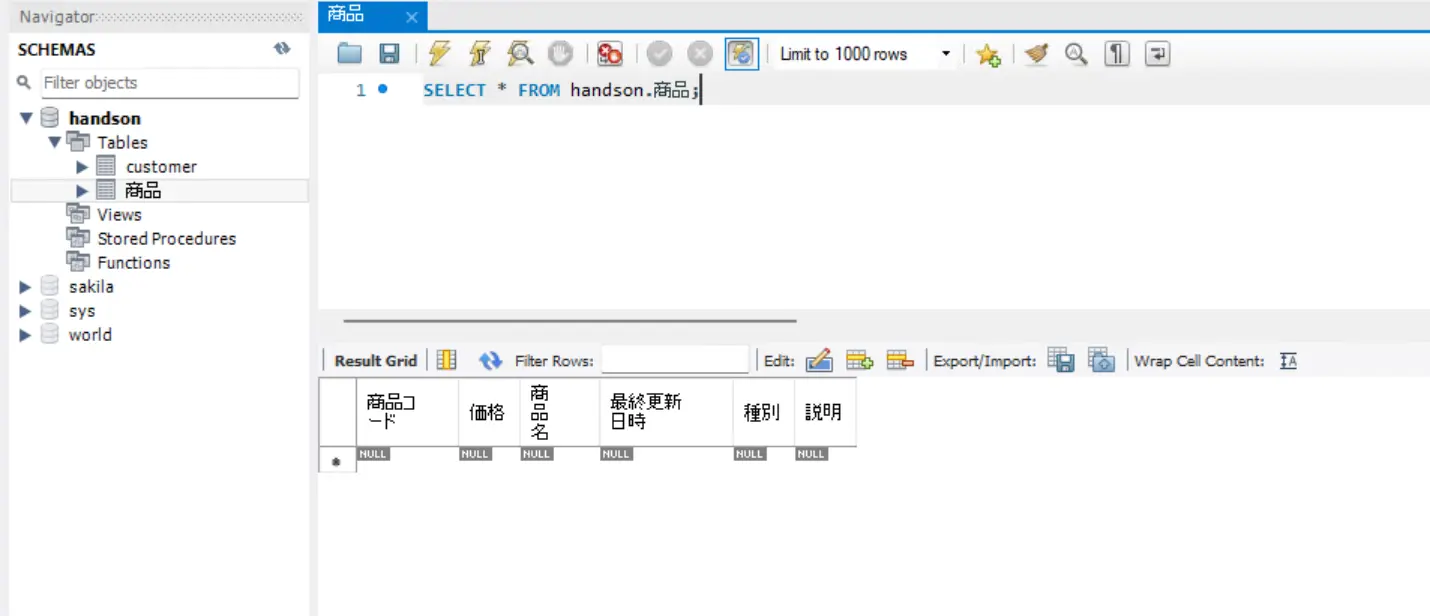
Task: Click the SELECT statement text in editor
Action: click(562, 90)
